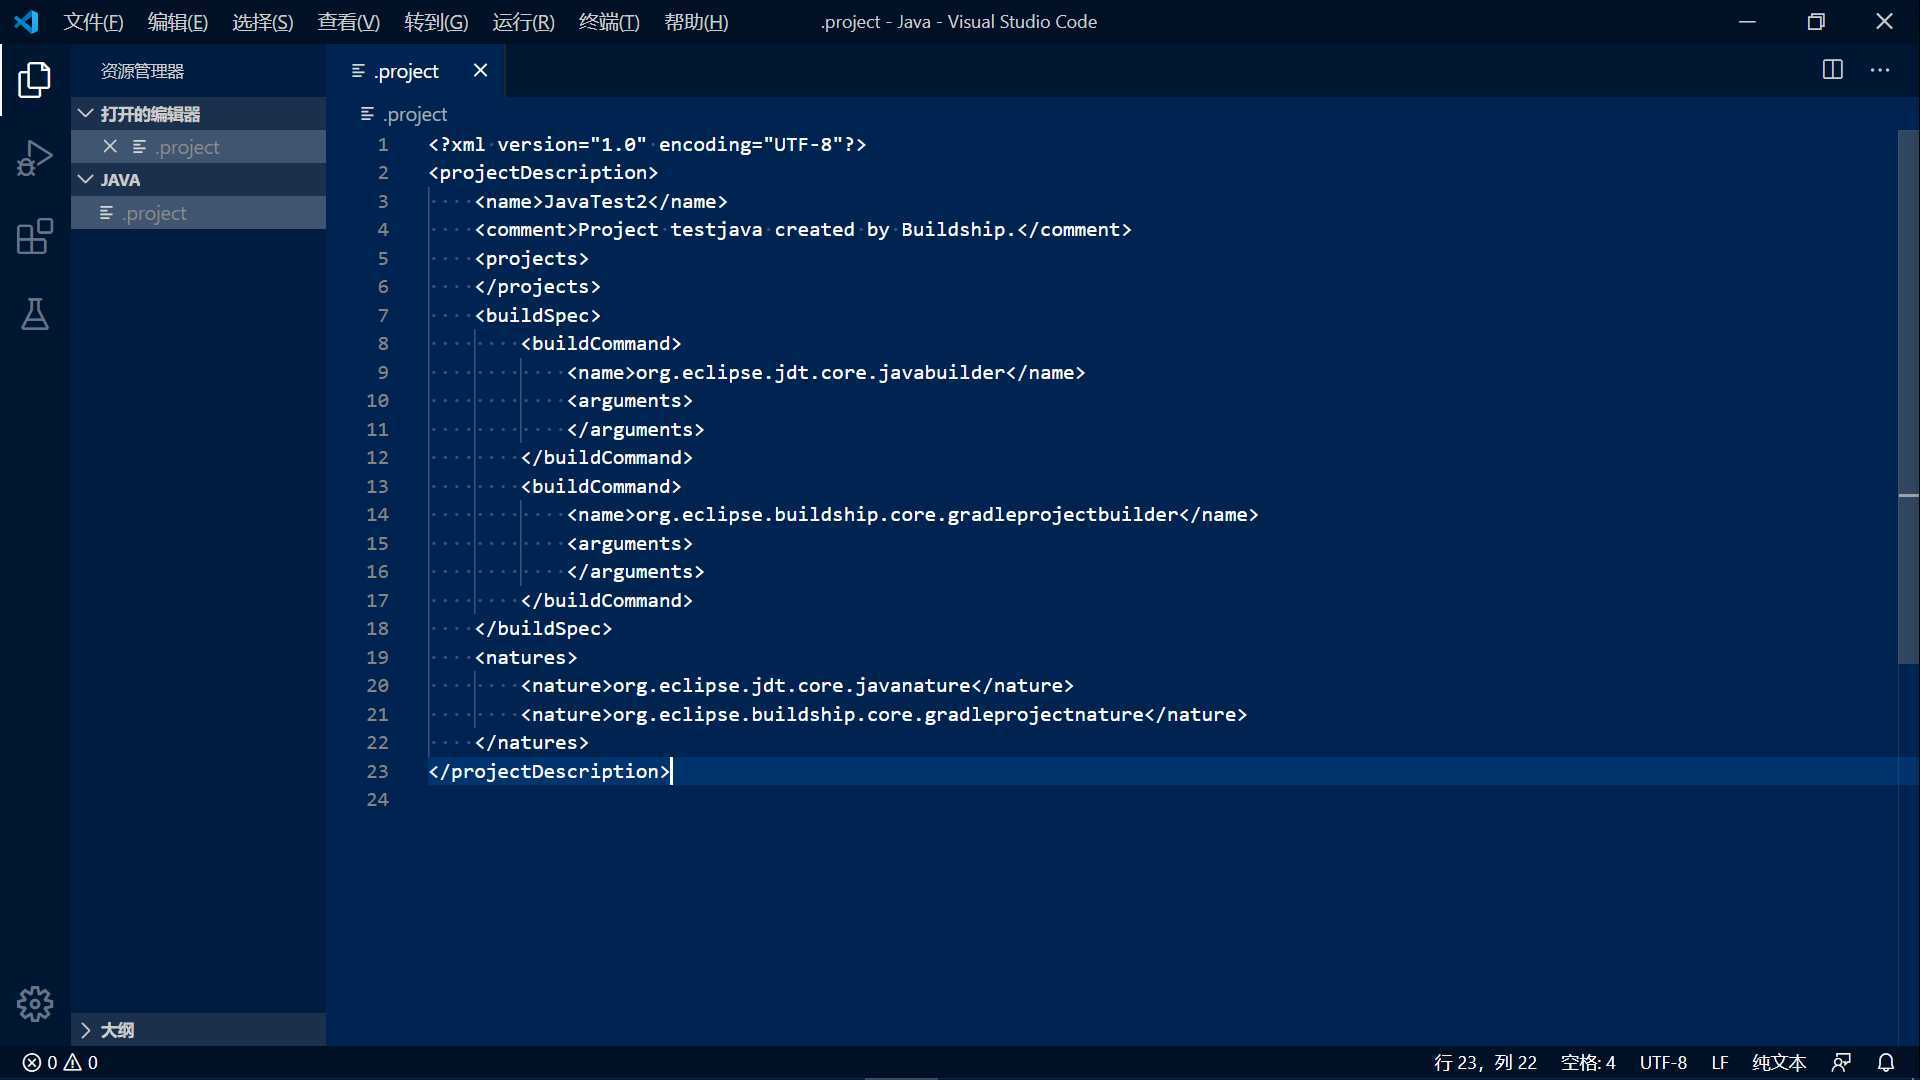The height and width of the screenshot is (1080, 1920).
Task: Click the editor vertical scrollbar thumb
Action: pos(1908,396)
